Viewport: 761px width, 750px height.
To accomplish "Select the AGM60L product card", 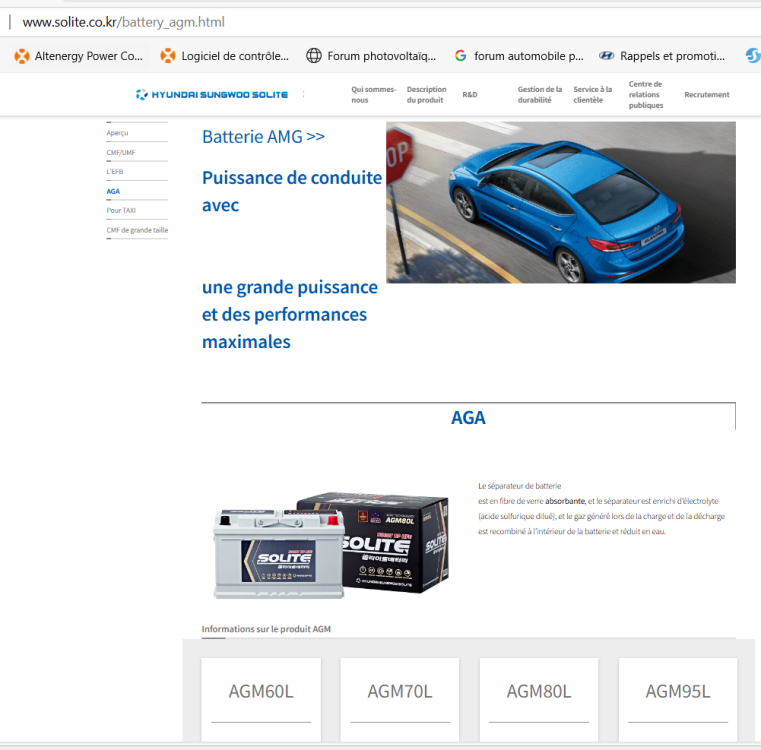I will pyautogui.click(x=261, y=692).
